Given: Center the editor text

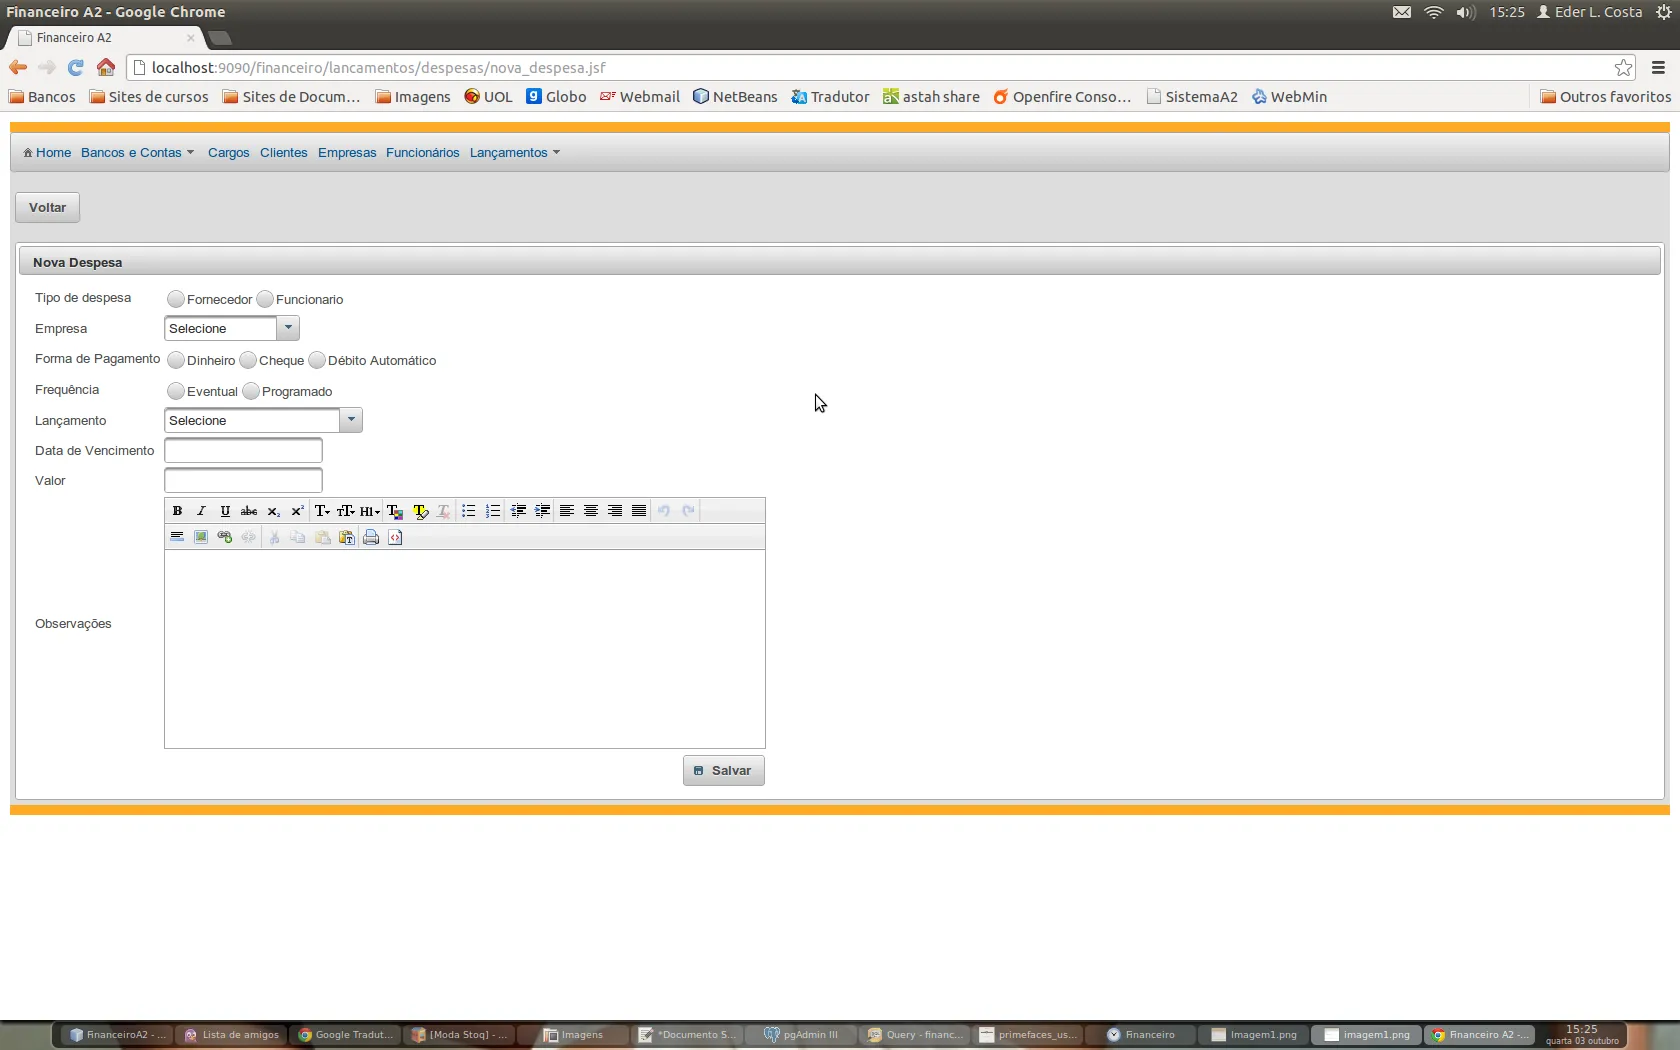Looking at the screenshot, I should (x=591, y=511).
